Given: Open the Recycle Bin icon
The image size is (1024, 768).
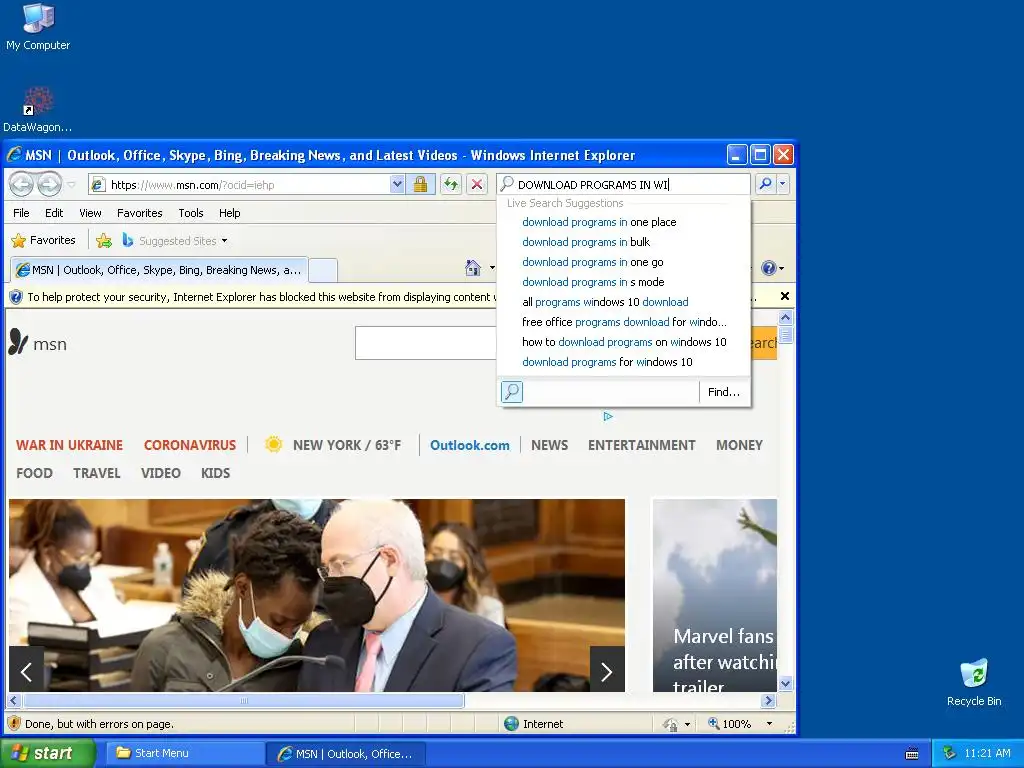Looking at the screenshot, I should 974,682.
